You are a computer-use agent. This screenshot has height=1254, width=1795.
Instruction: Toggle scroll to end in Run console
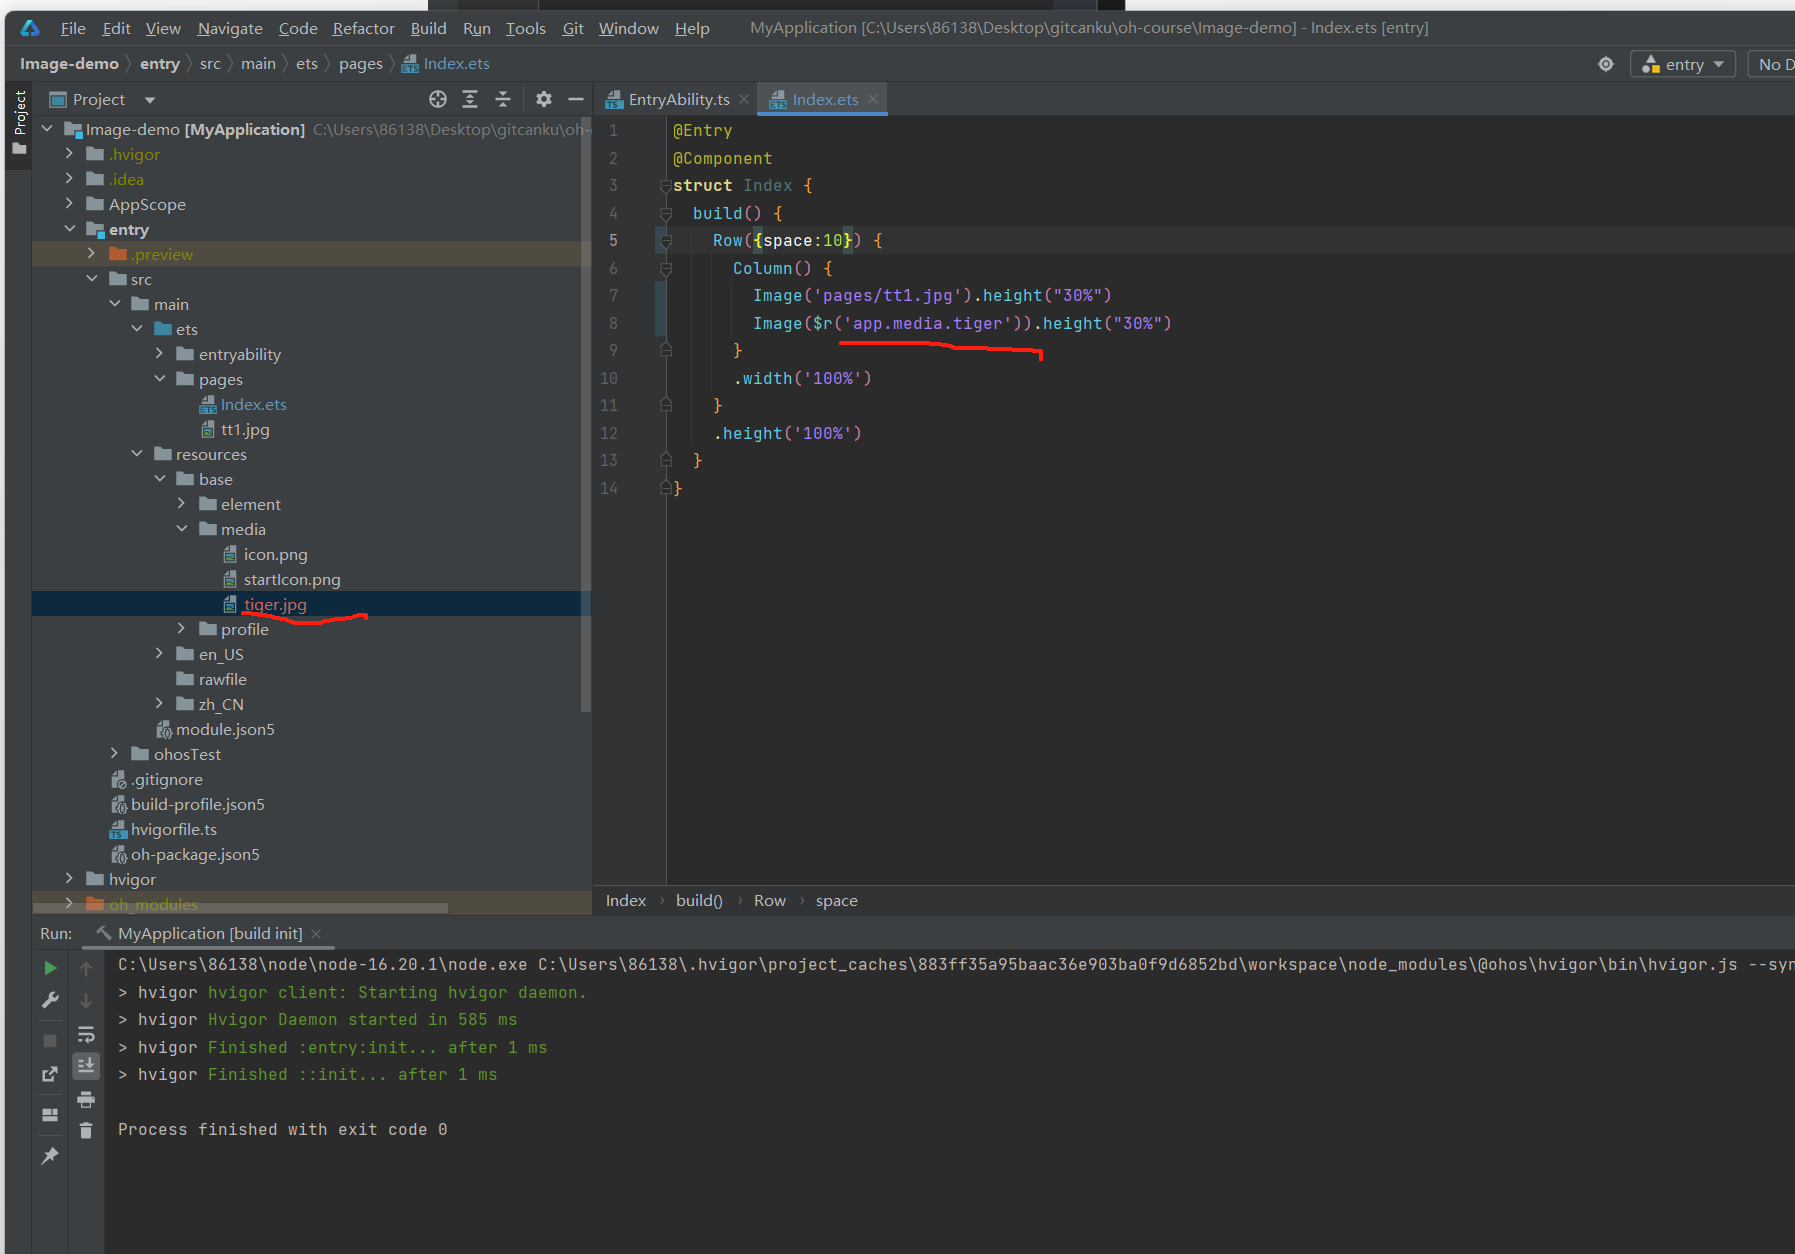[x=86, y=1066]
